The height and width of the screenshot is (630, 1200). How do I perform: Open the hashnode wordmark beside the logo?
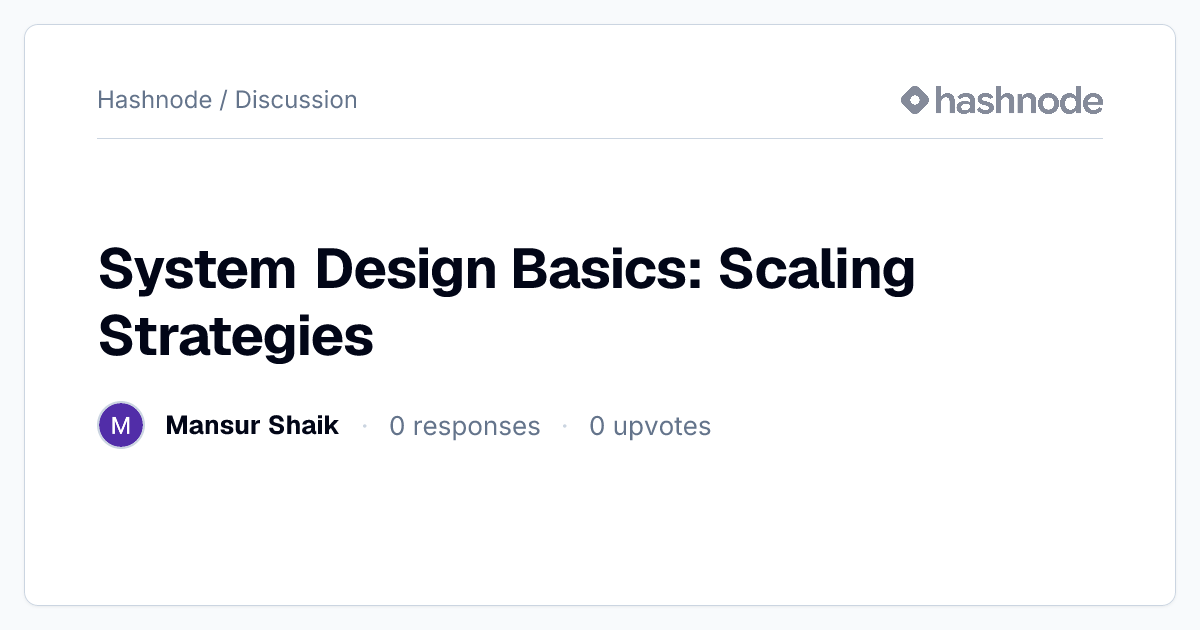pyautogui.click(x=1019, y=100)
